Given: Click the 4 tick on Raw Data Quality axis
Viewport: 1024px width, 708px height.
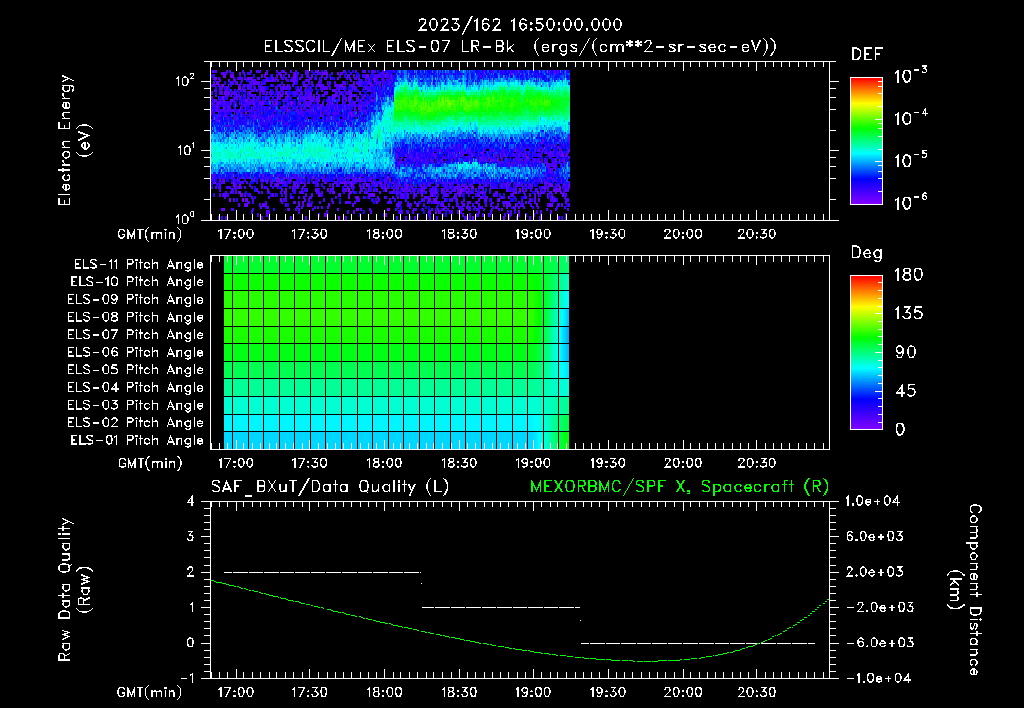Looking at the screenshot, I should (x=191, y=501).
